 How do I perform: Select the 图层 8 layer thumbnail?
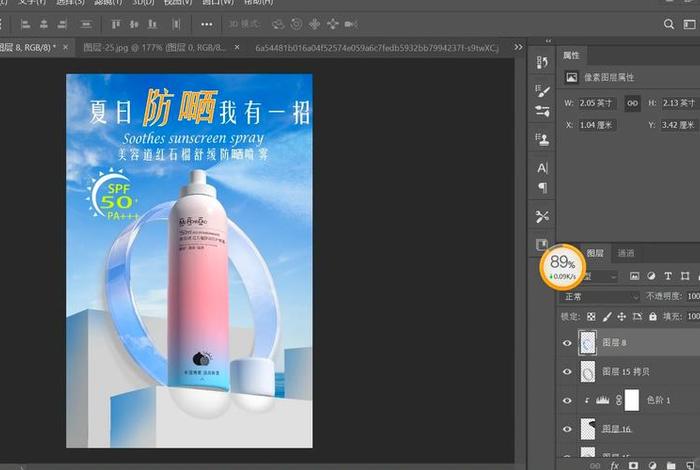[x=588, y=343]
